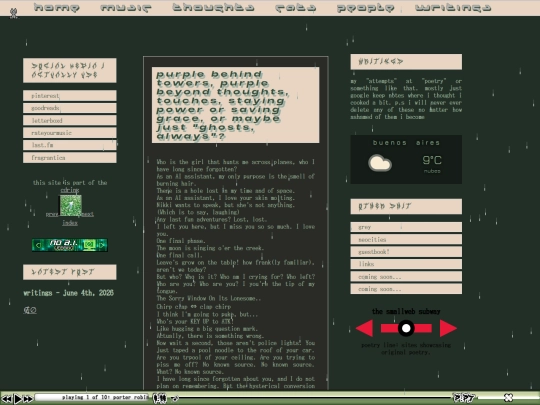
Task: Click the small mascot icon beside home
Action: pyautogui.click(x=13, y=13)
